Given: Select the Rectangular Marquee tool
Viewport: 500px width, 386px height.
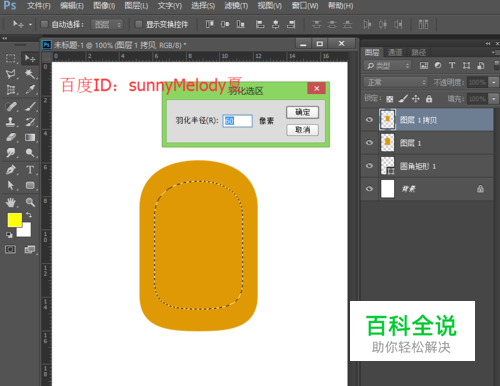Looking at the screenshot, I should (x=11, y=58).
